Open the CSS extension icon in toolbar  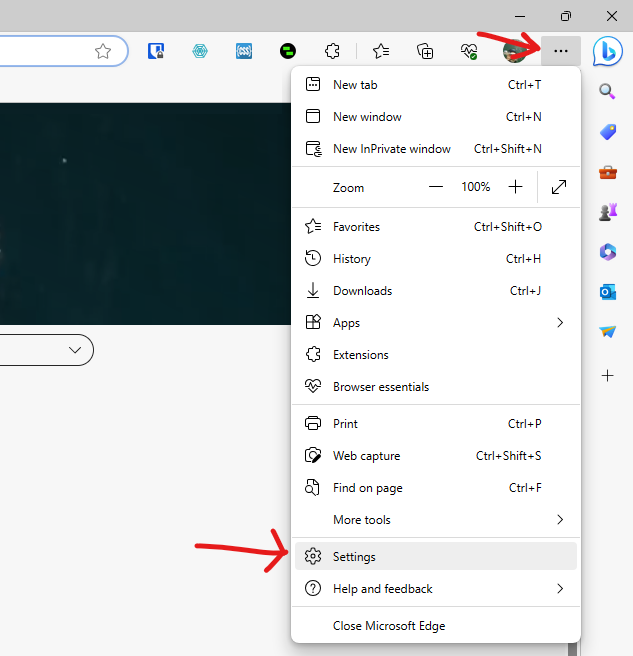pyautogui.click(x=244, y=51)
